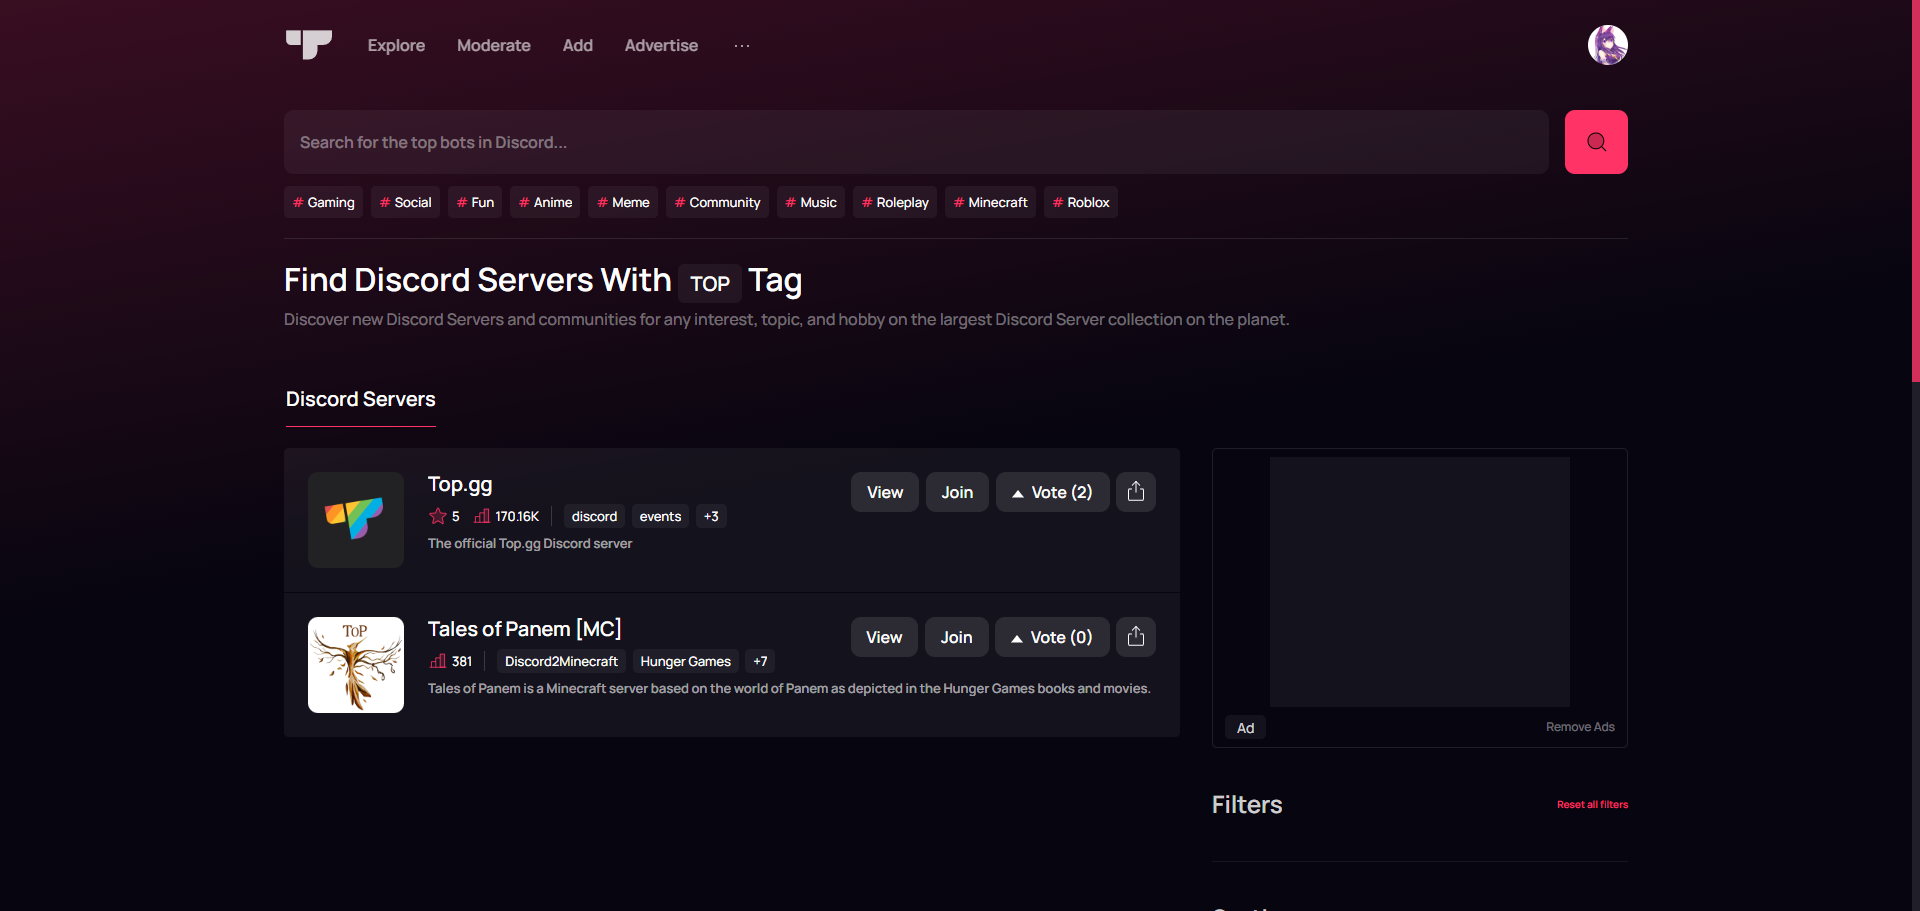Click Remove Ads link

point(1580,727)
